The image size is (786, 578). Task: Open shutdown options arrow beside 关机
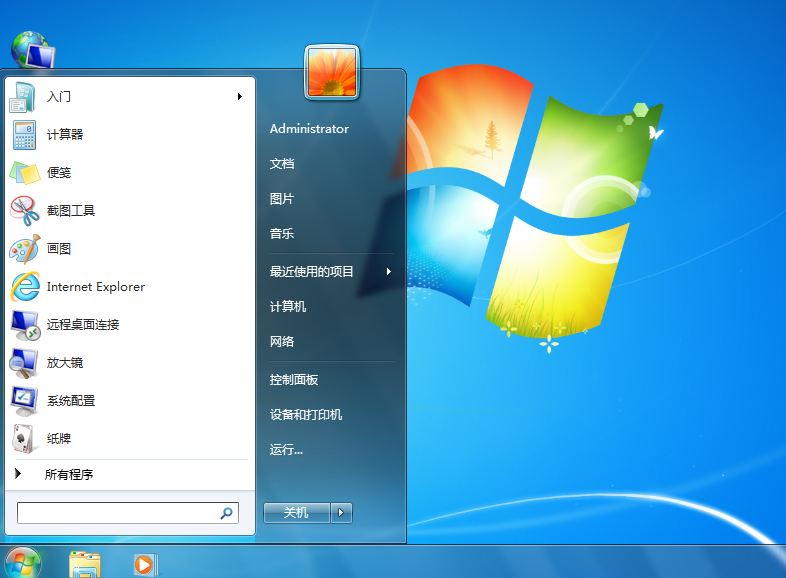click(342, 513)
